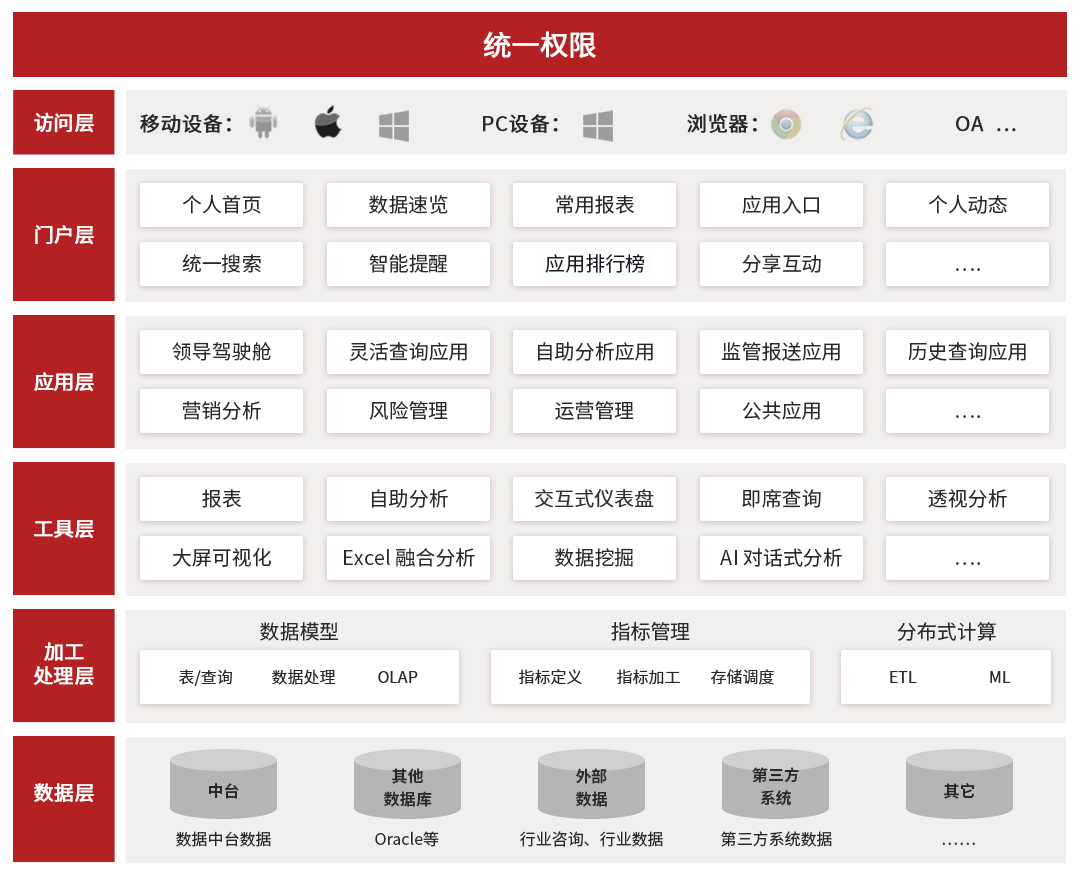Click the 外部数据 database cylinder icon
The height and width of the screenshot is (878, 1080).
[x=592, y=785]
